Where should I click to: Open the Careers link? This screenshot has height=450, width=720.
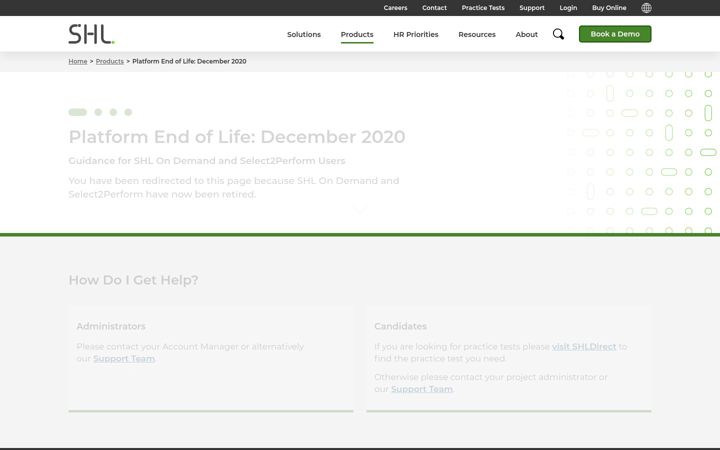395,8
